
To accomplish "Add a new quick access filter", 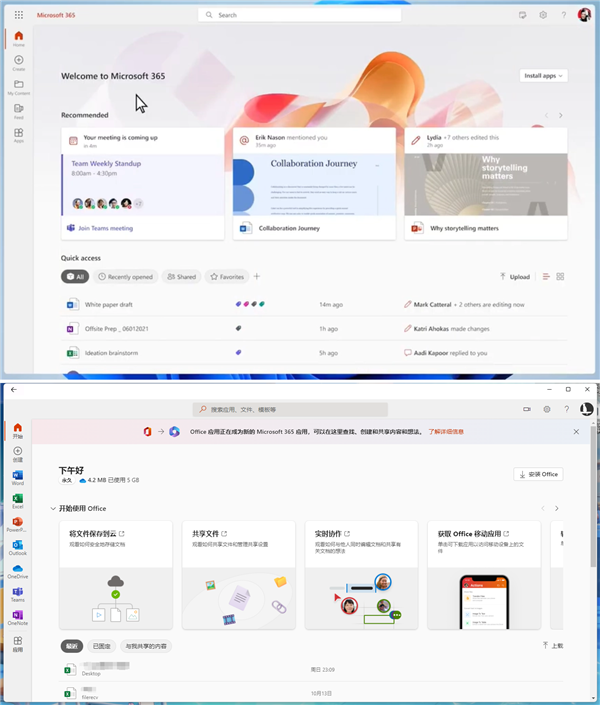I will [x=257, y=277].
